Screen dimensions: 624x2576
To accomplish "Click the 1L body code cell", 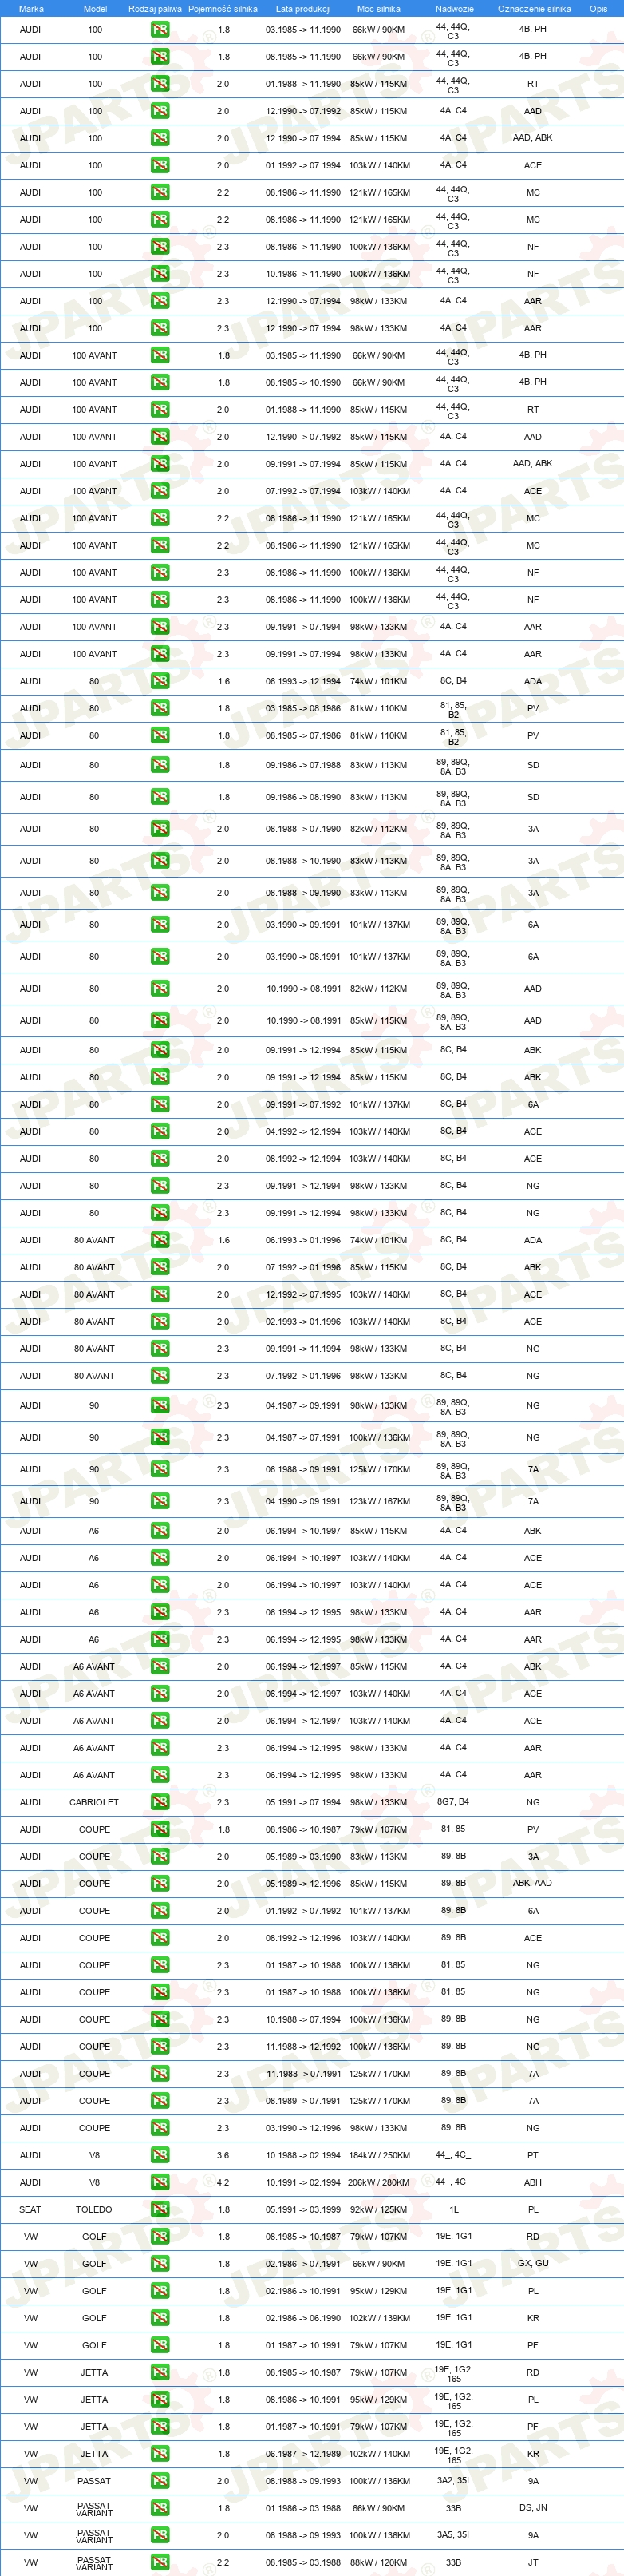I will click(x=453, y=2209).
